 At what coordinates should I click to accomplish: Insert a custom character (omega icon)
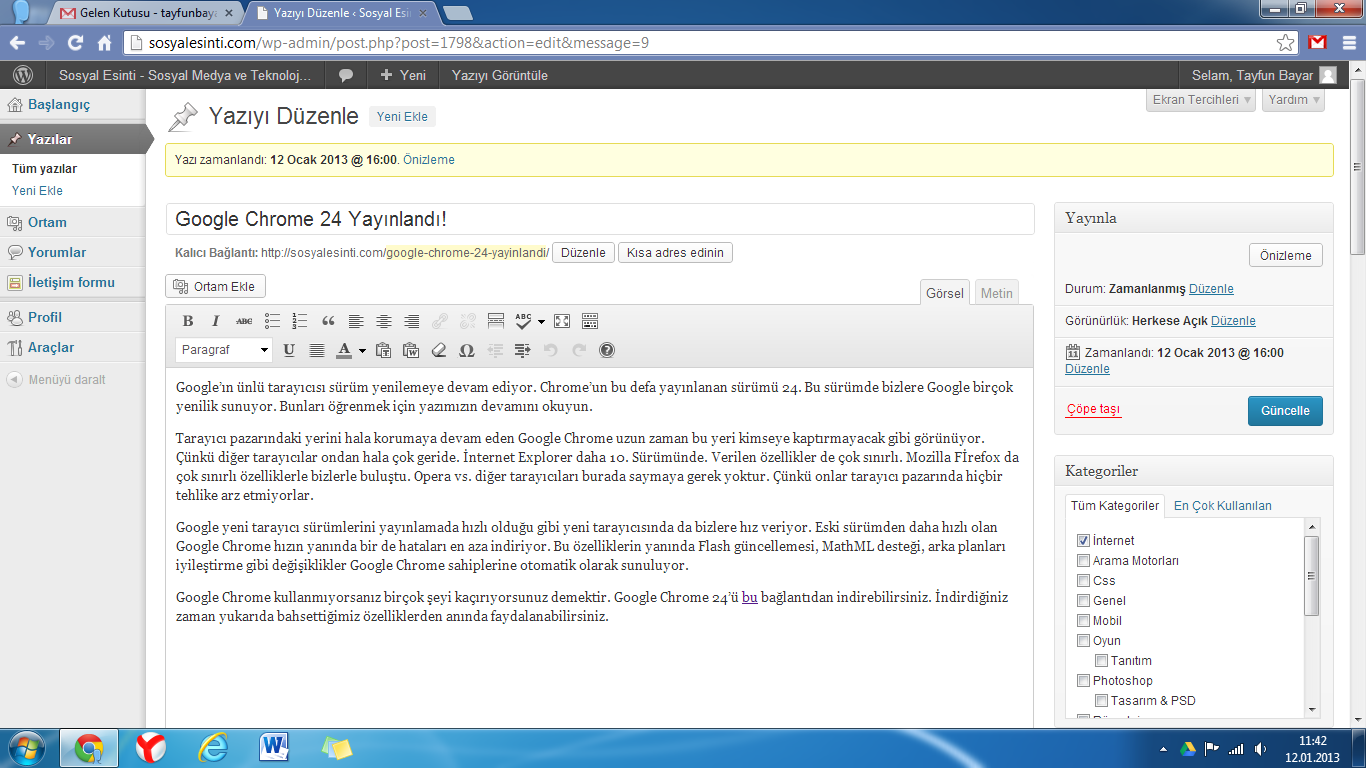tap(467, 350)
